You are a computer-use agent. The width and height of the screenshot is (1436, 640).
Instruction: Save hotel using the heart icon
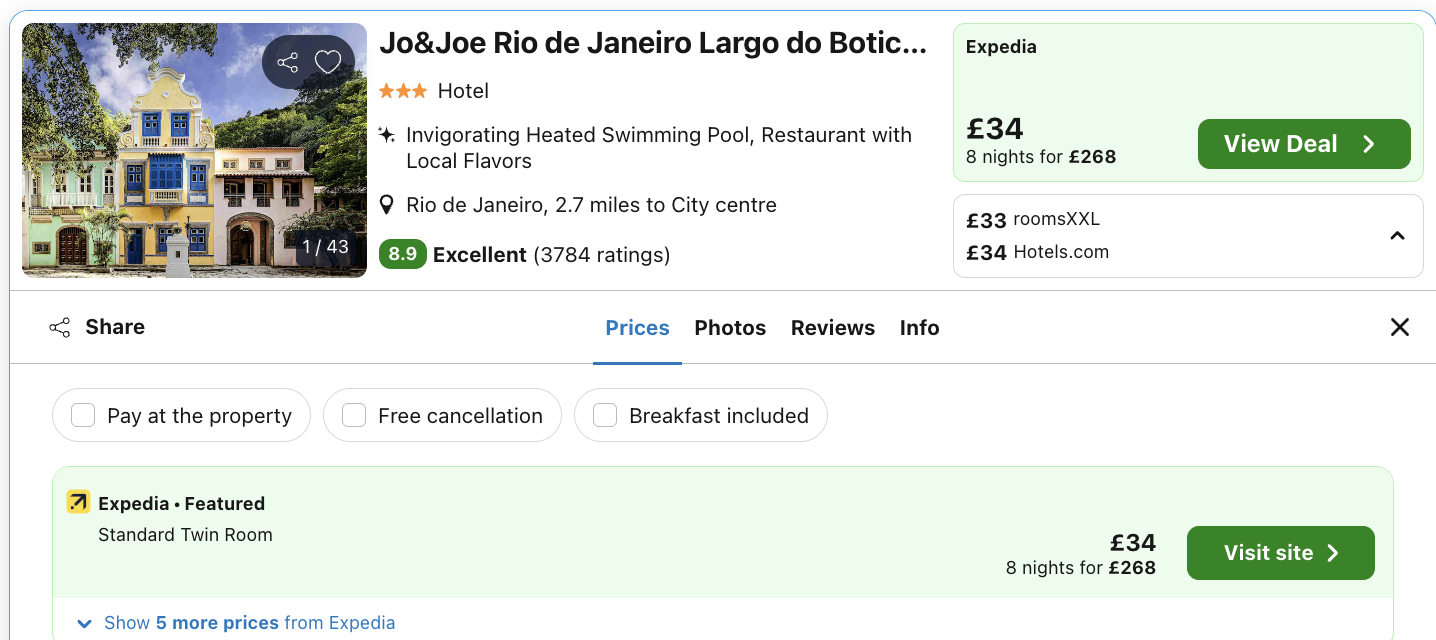(327, 62)
